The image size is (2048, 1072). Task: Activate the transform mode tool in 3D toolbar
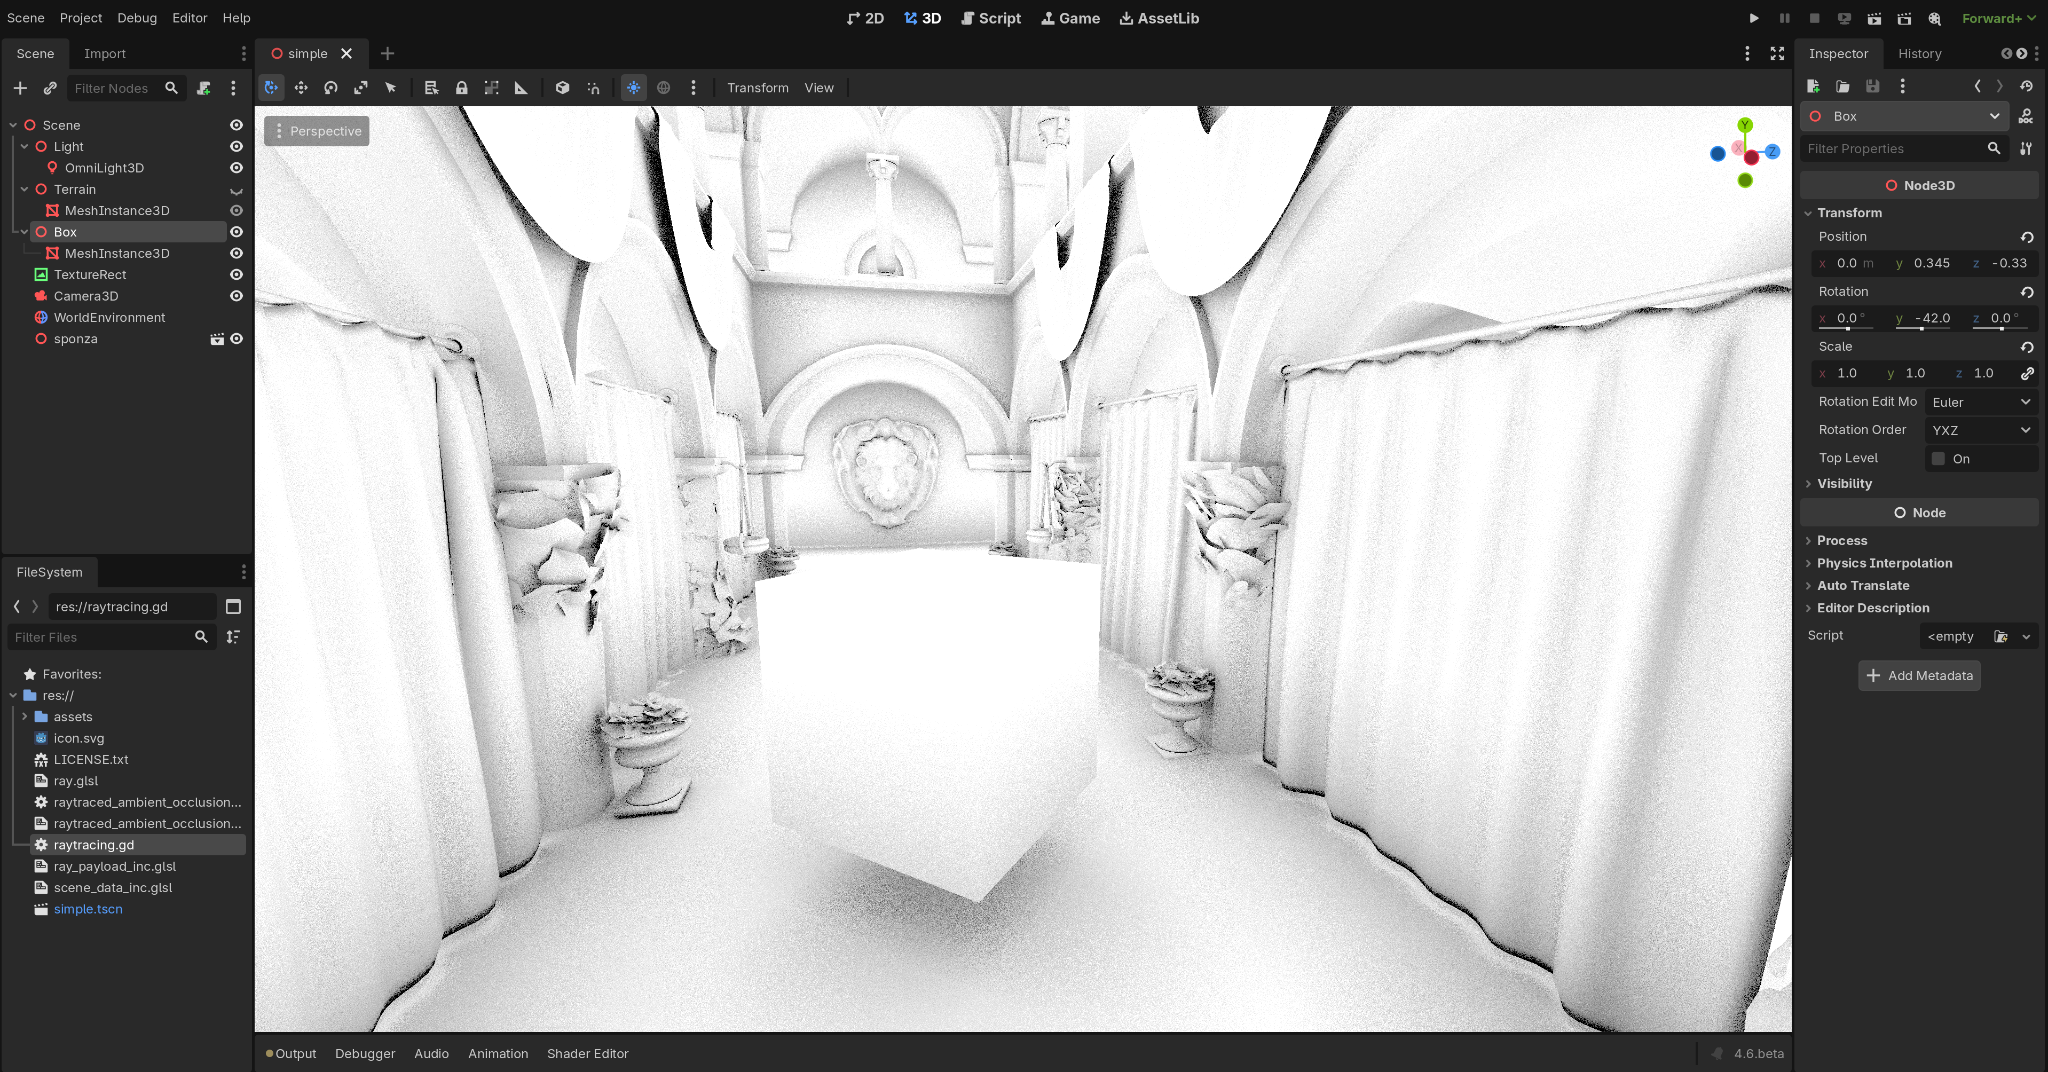pyautogui.click(x=271, y=88)
